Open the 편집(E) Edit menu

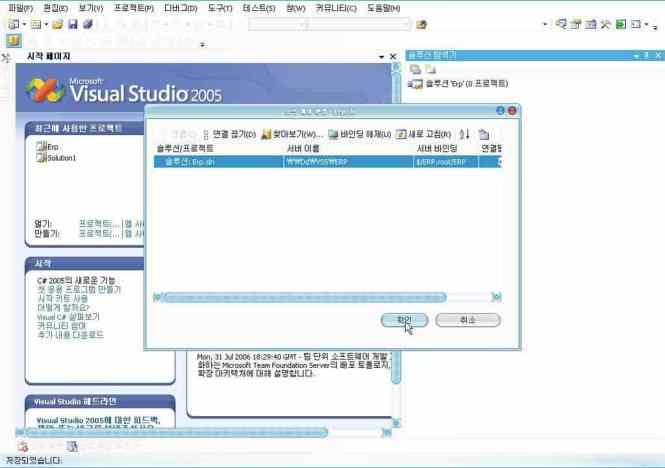(55, 8)
